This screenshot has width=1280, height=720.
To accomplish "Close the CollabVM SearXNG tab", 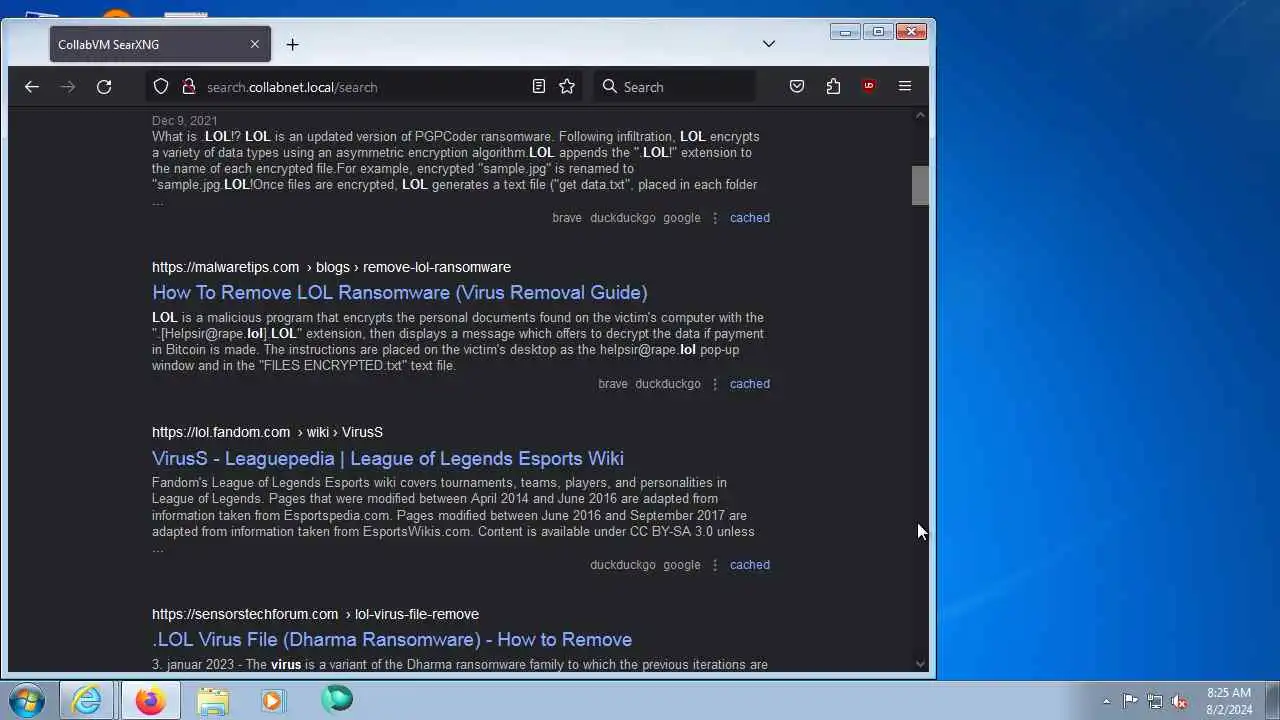I will pyautogui.click(x=255, y=44).
